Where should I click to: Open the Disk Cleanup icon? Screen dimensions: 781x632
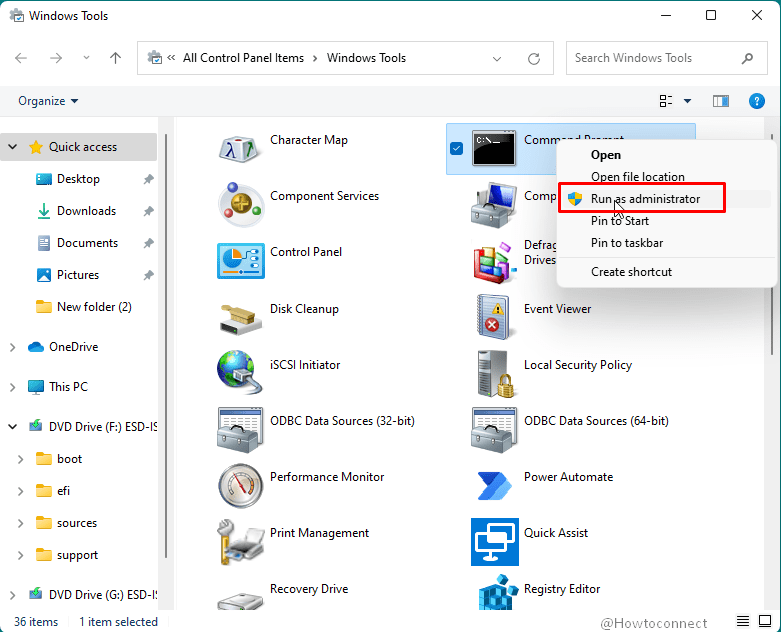pos(240,319)
